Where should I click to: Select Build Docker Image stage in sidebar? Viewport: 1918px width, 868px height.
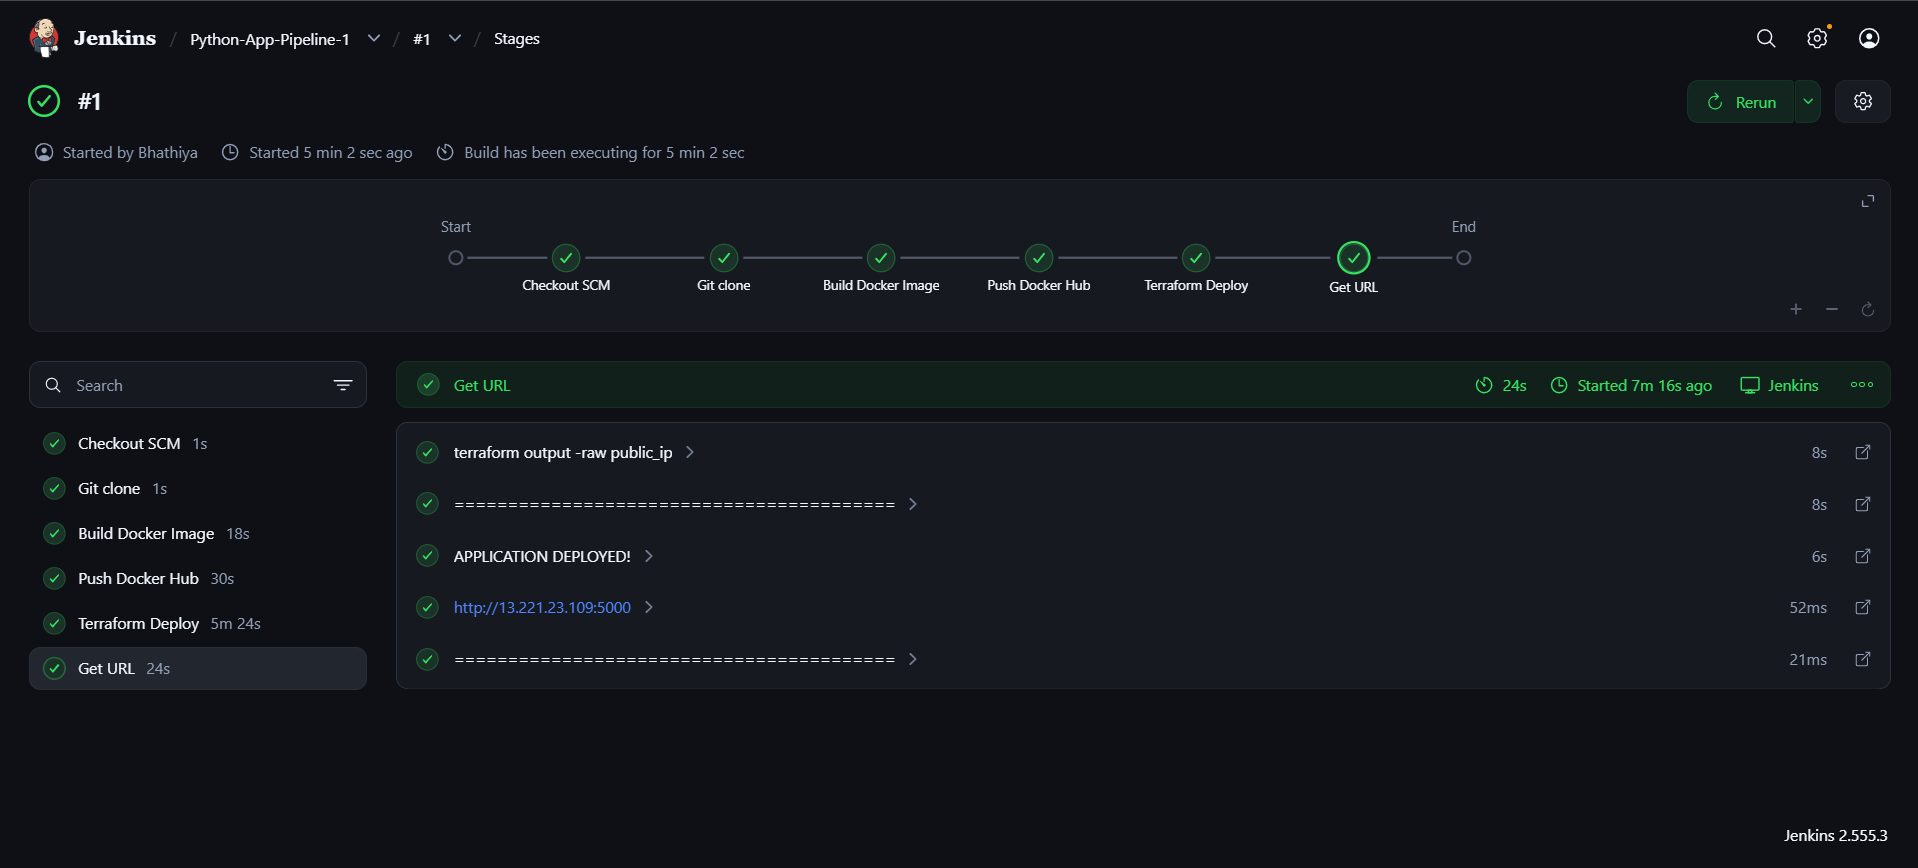click(x=198, y=533)
